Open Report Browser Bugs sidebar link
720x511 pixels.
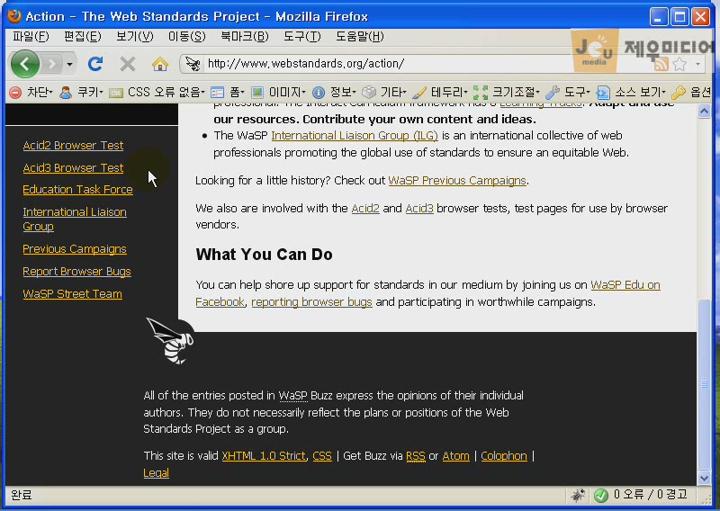[x=77, y=271]
